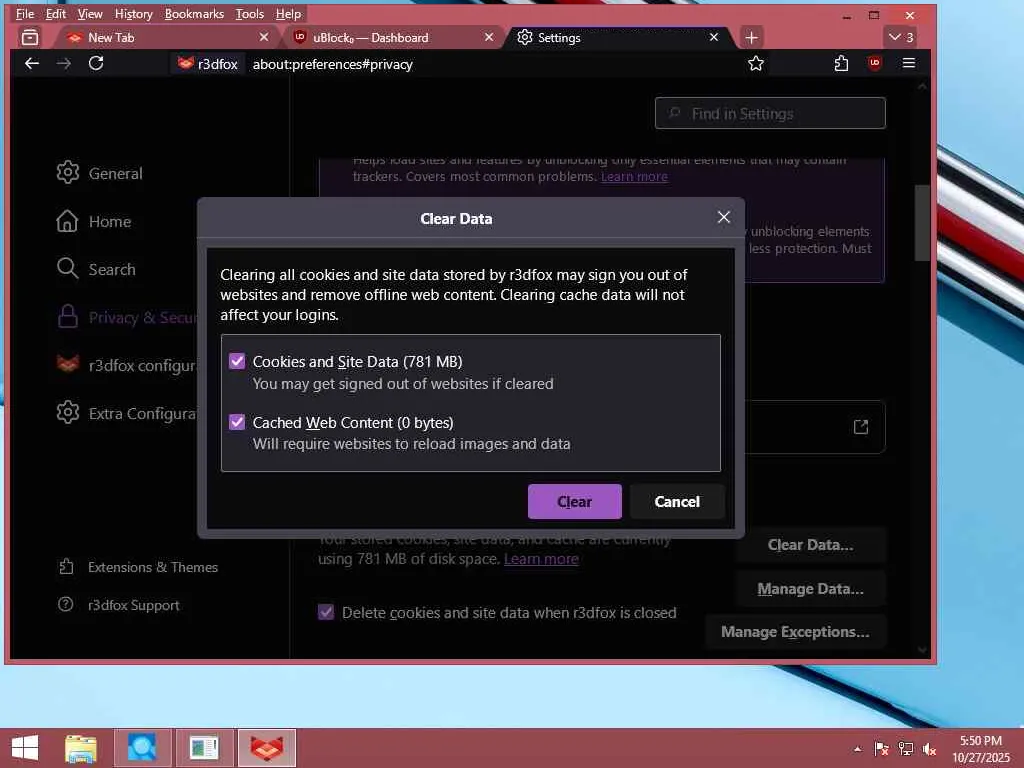Open Search settings category
Viewport: 1024px width, 768px height.
click(96, 269)
